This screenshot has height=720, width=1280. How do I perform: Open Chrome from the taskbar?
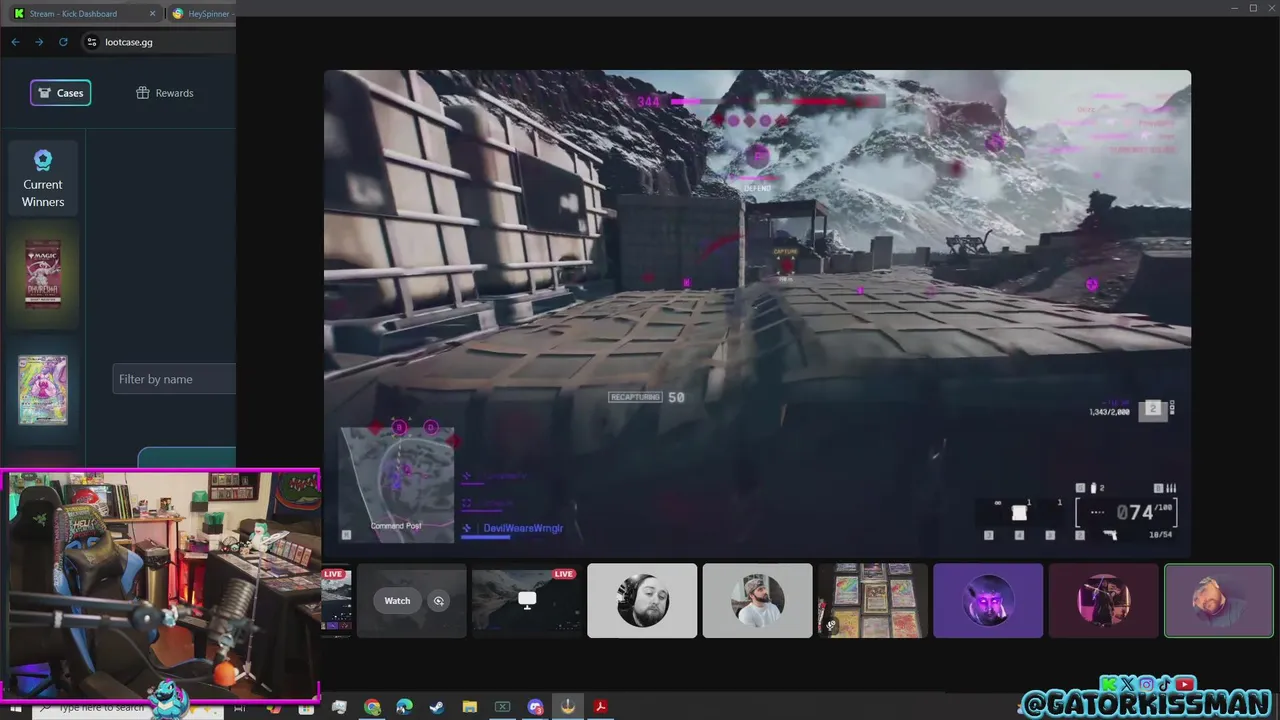[x=372, y=707]
